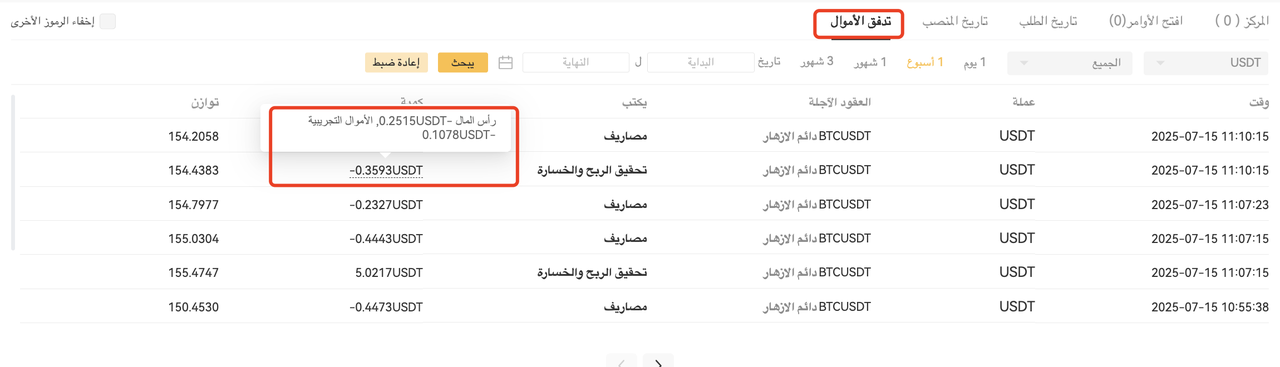Expand the USDT currency dropdown
Screen dimensions: 1280x367
pos(1206,63)
